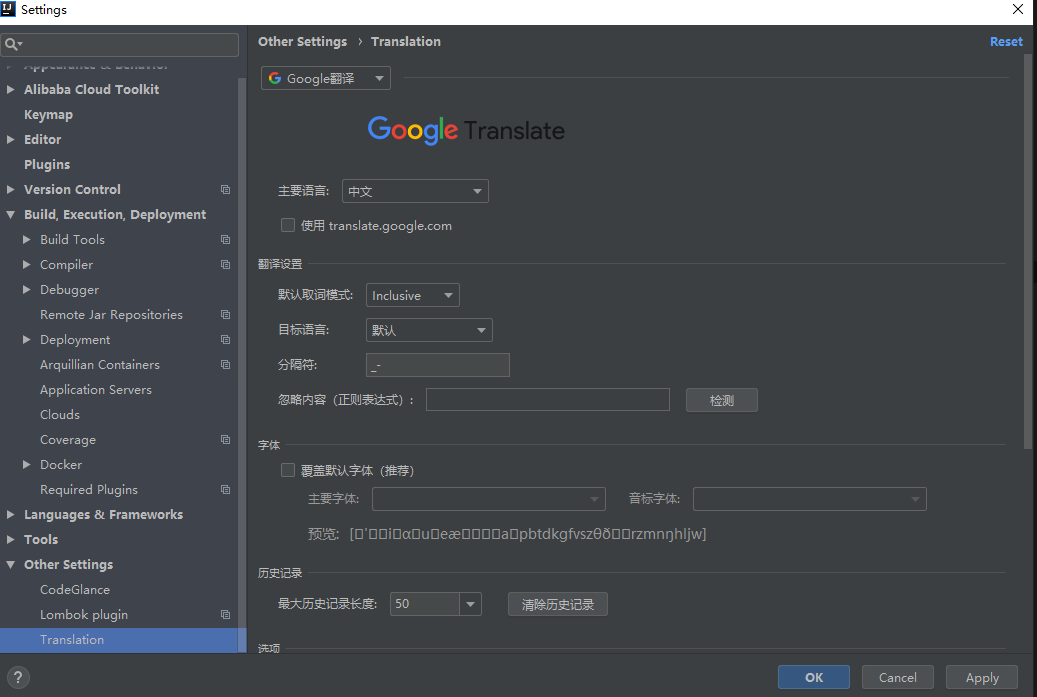The image size is (1037, 697).
Task: Click the 检测 check button
Action: click(x=722, y=400)
